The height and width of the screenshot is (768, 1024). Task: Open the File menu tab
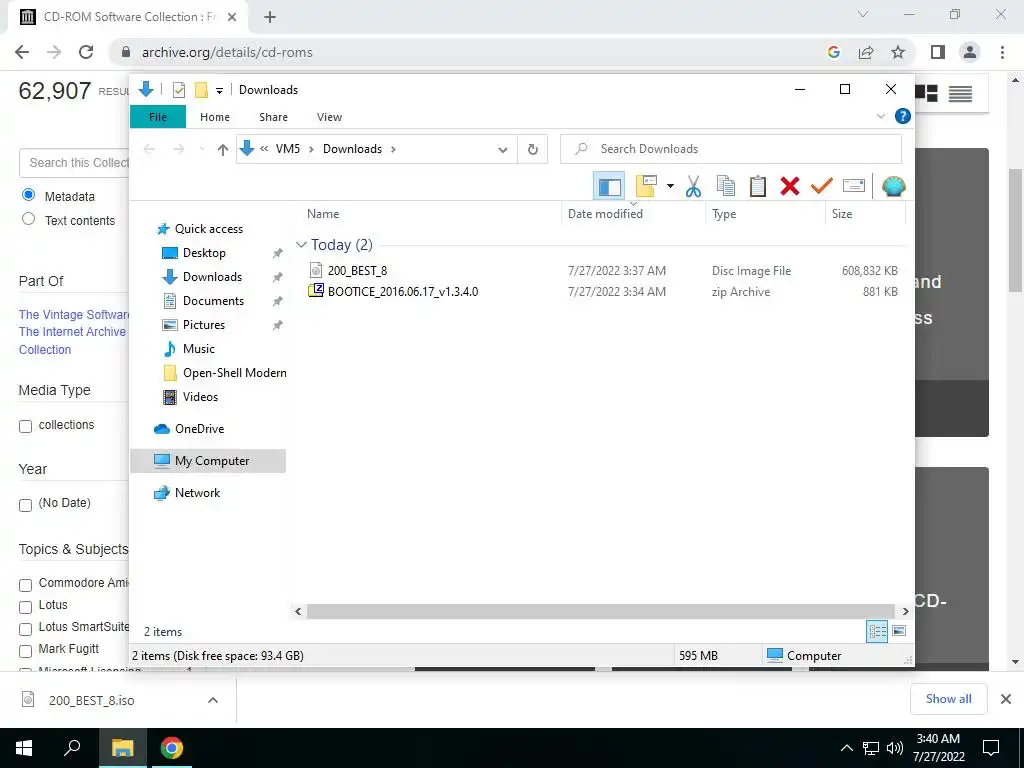click(x=158, y=117)
